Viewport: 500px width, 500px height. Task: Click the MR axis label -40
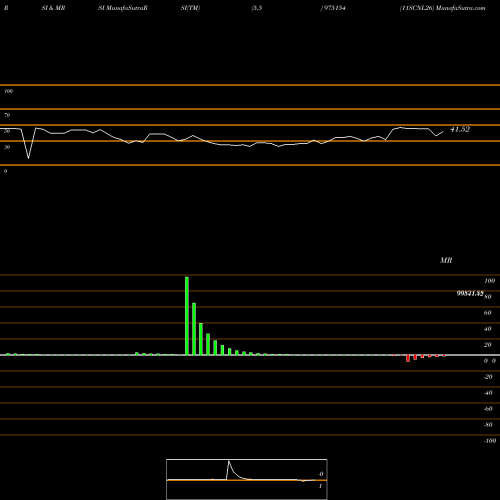[488, 393]
